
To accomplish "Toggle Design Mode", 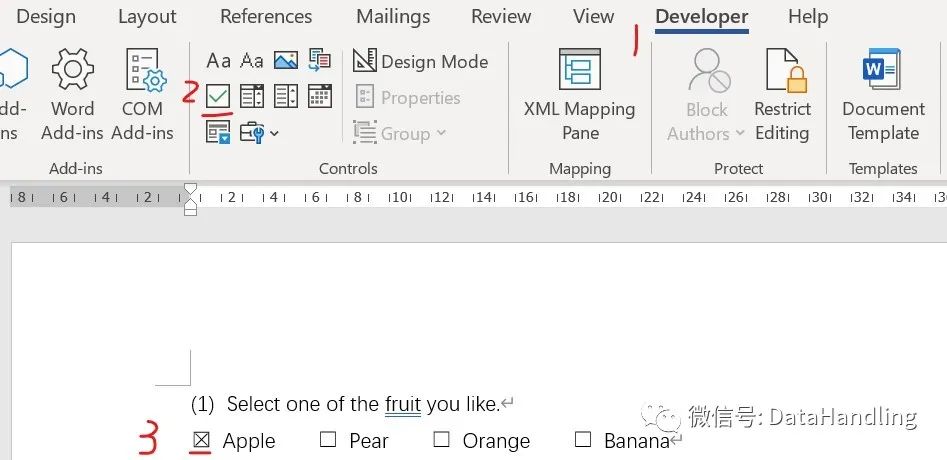I will click(420, 61).
